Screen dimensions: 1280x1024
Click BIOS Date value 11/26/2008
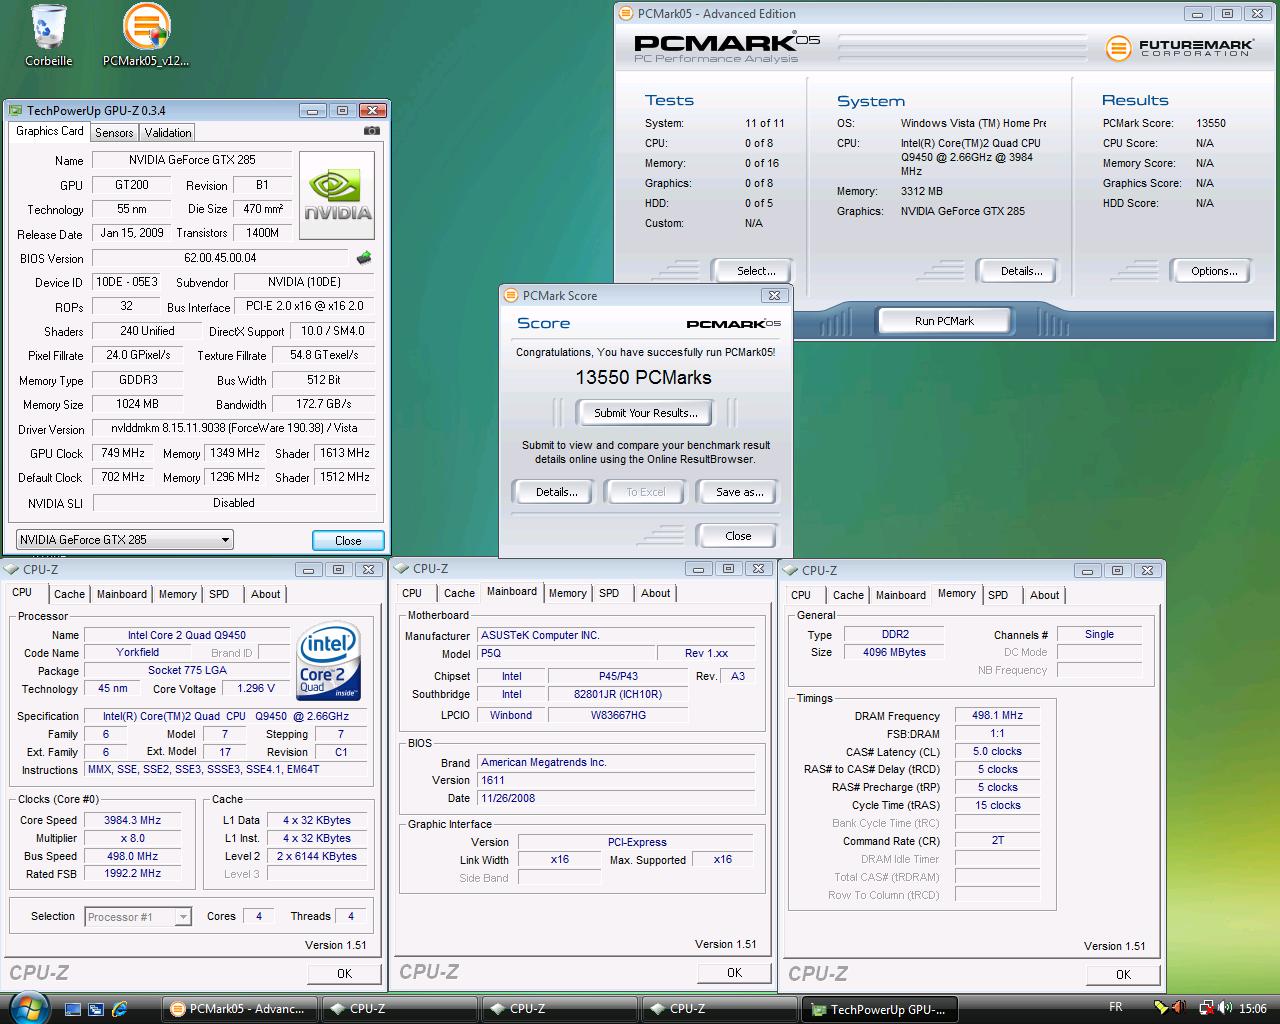616,798
